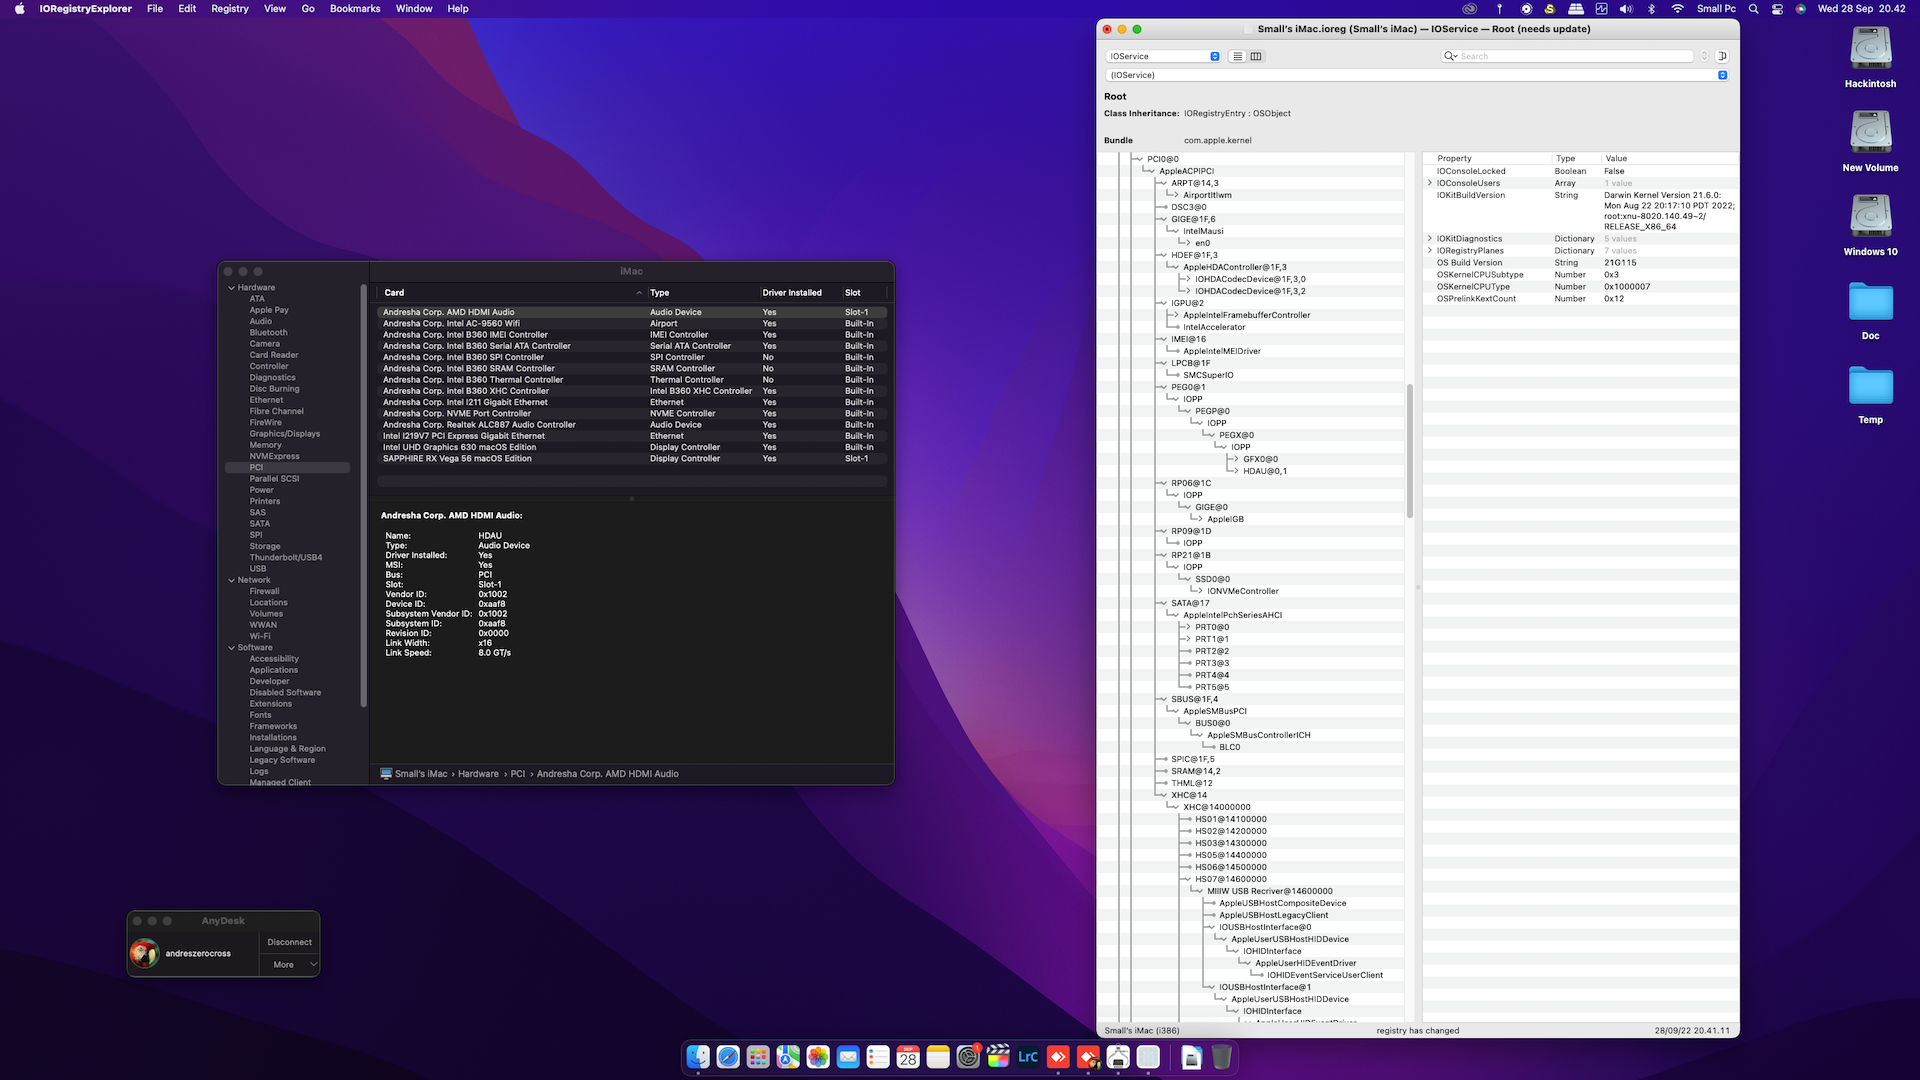This screenshot has height=1080, width=1920.
Task: Open System Information from the dock
Action: point(1118,1057)
